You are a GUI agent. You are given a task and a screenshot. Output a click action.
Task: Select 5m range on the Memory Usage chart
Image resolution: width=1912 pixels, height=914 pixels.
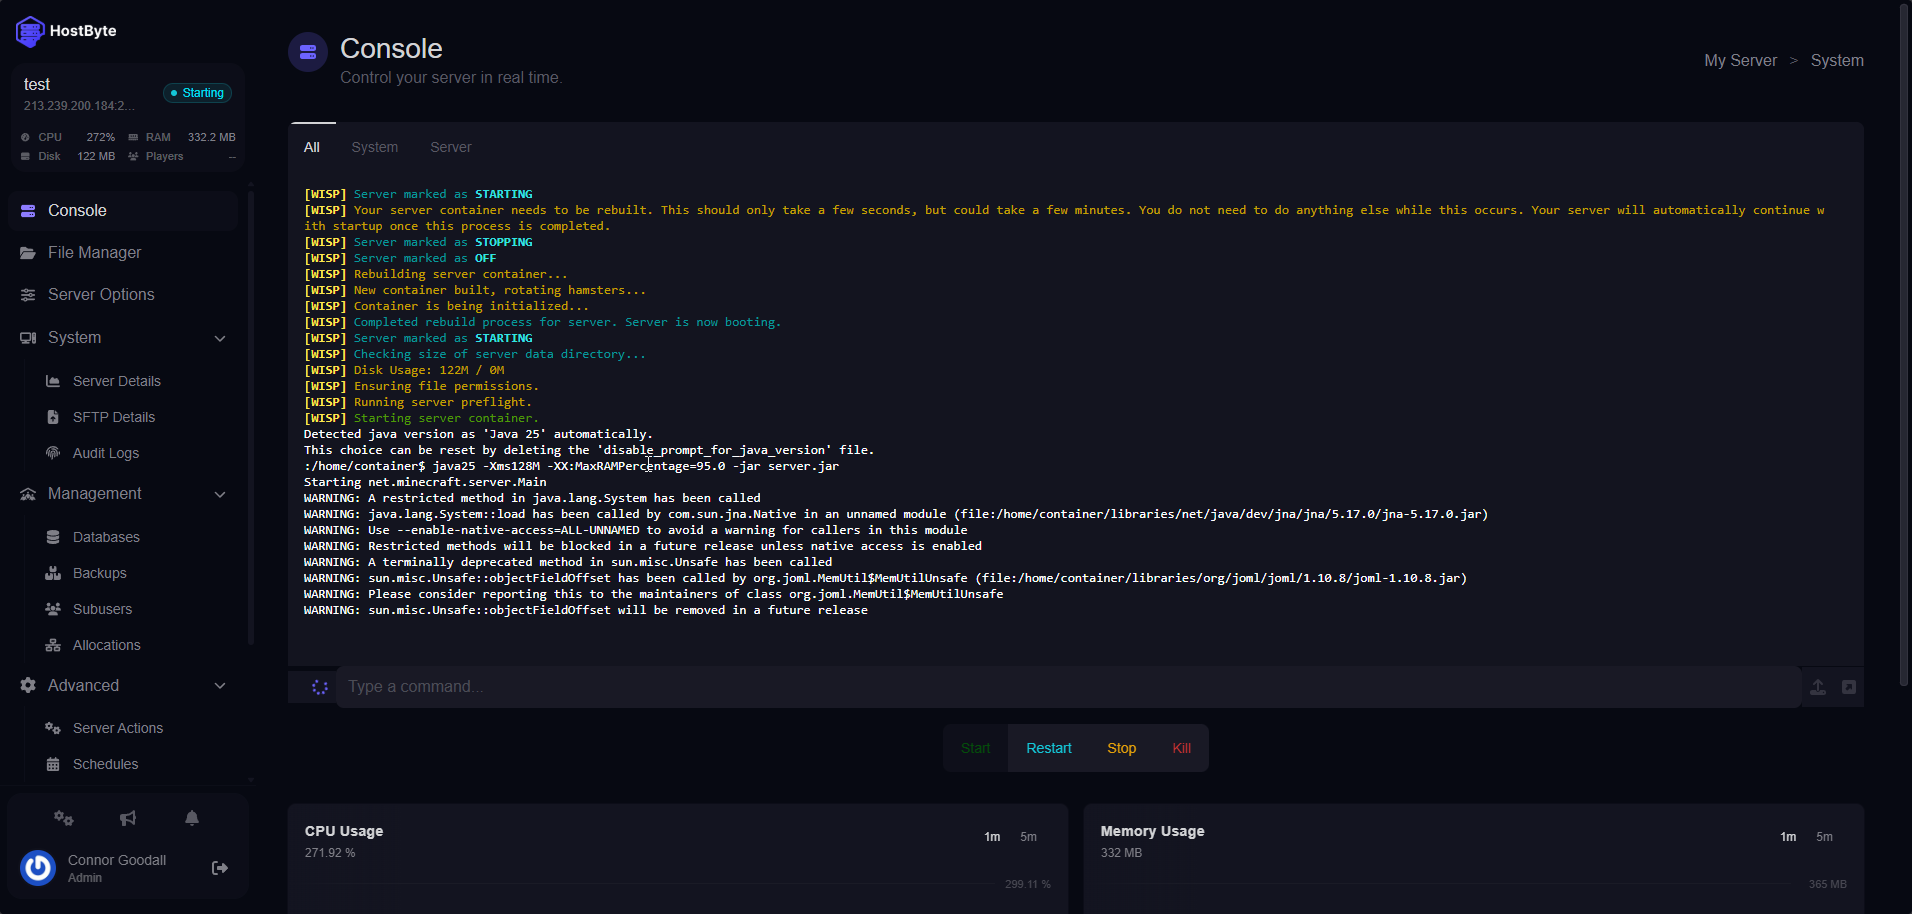click(x=1824, y=837)
